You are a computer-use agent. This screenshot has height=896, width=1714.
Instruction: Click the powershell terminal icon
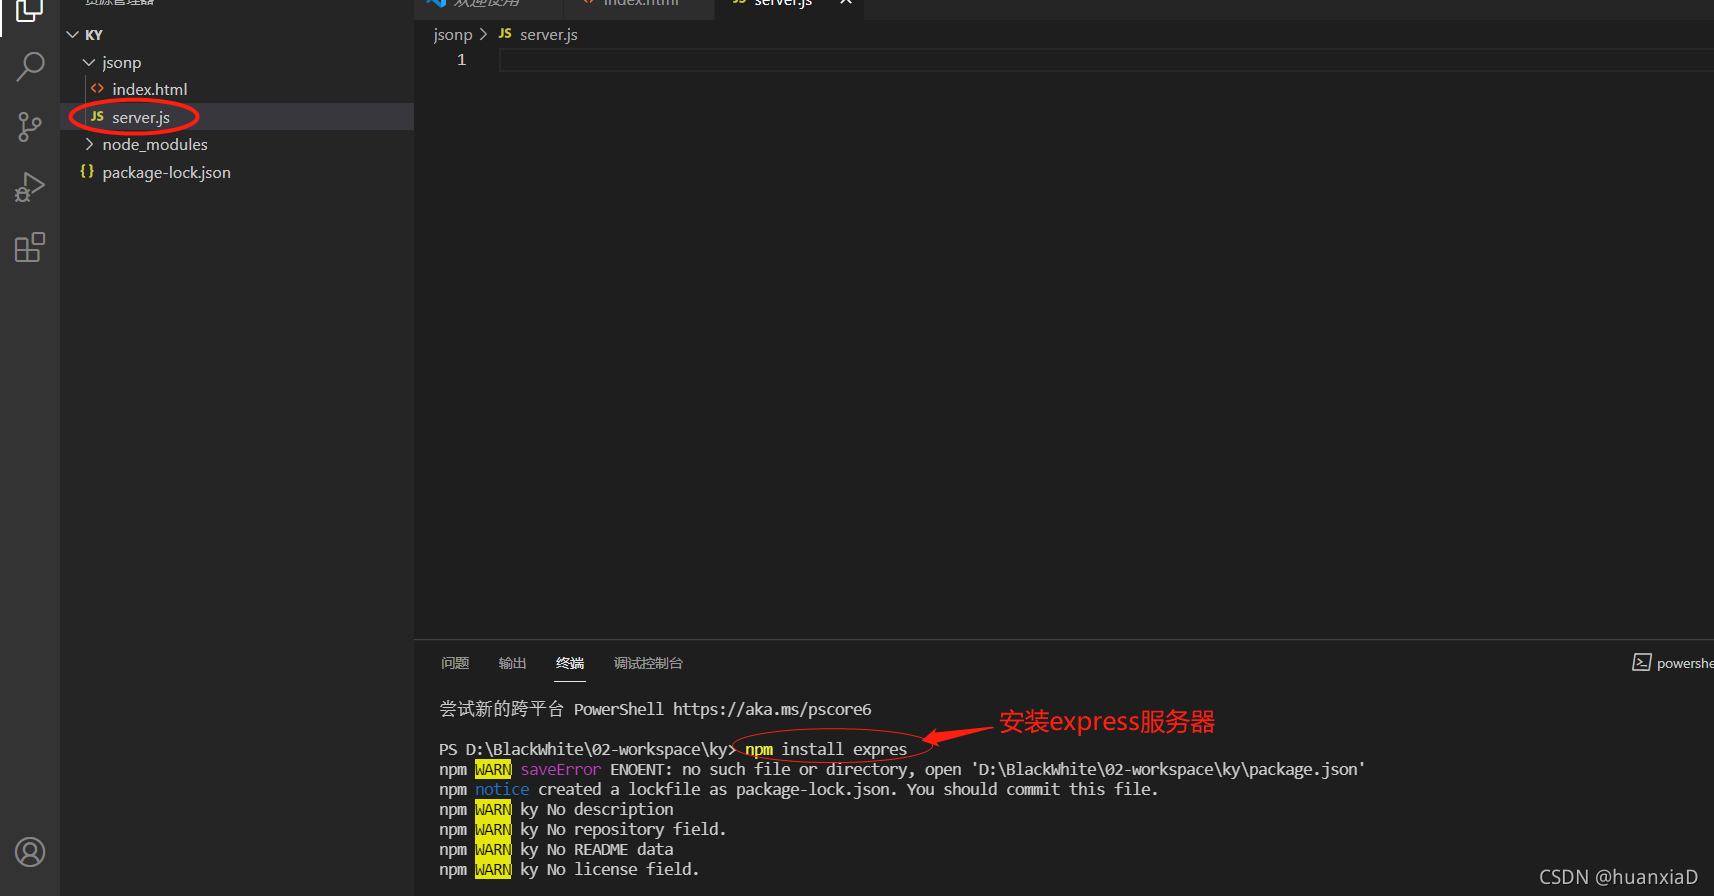pos(1641,663)
